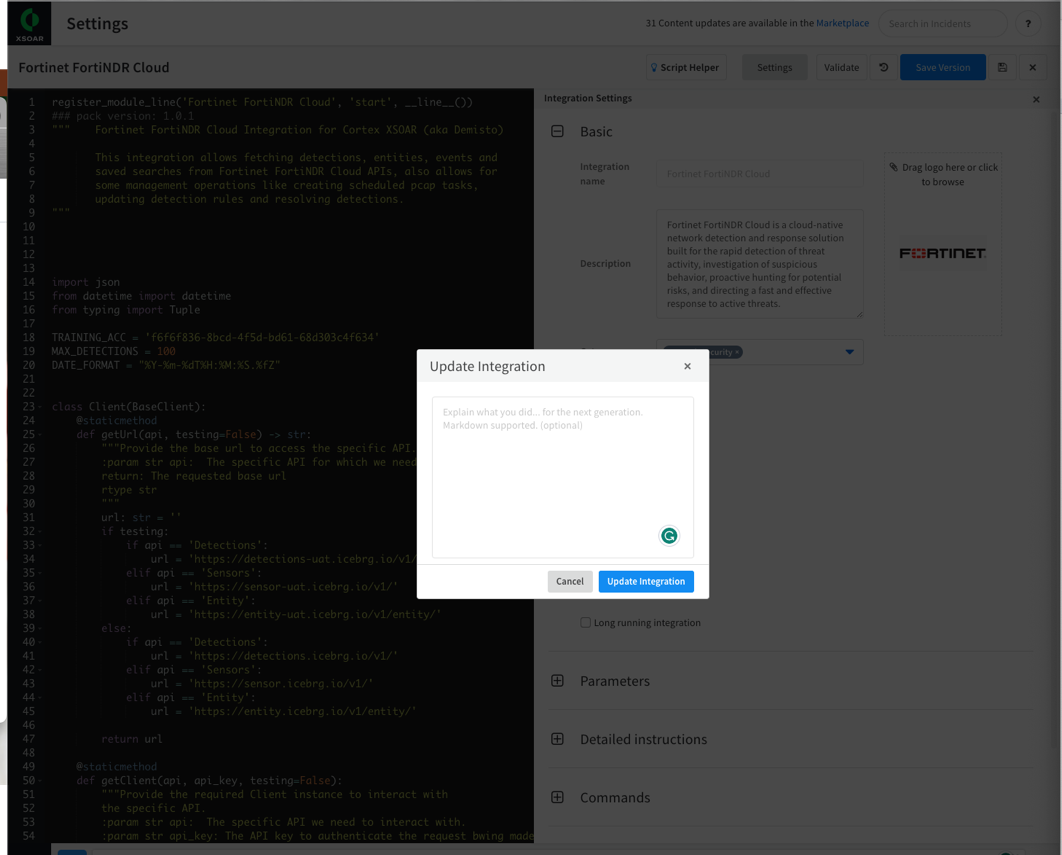Click the Validate button

pos(841,67)
